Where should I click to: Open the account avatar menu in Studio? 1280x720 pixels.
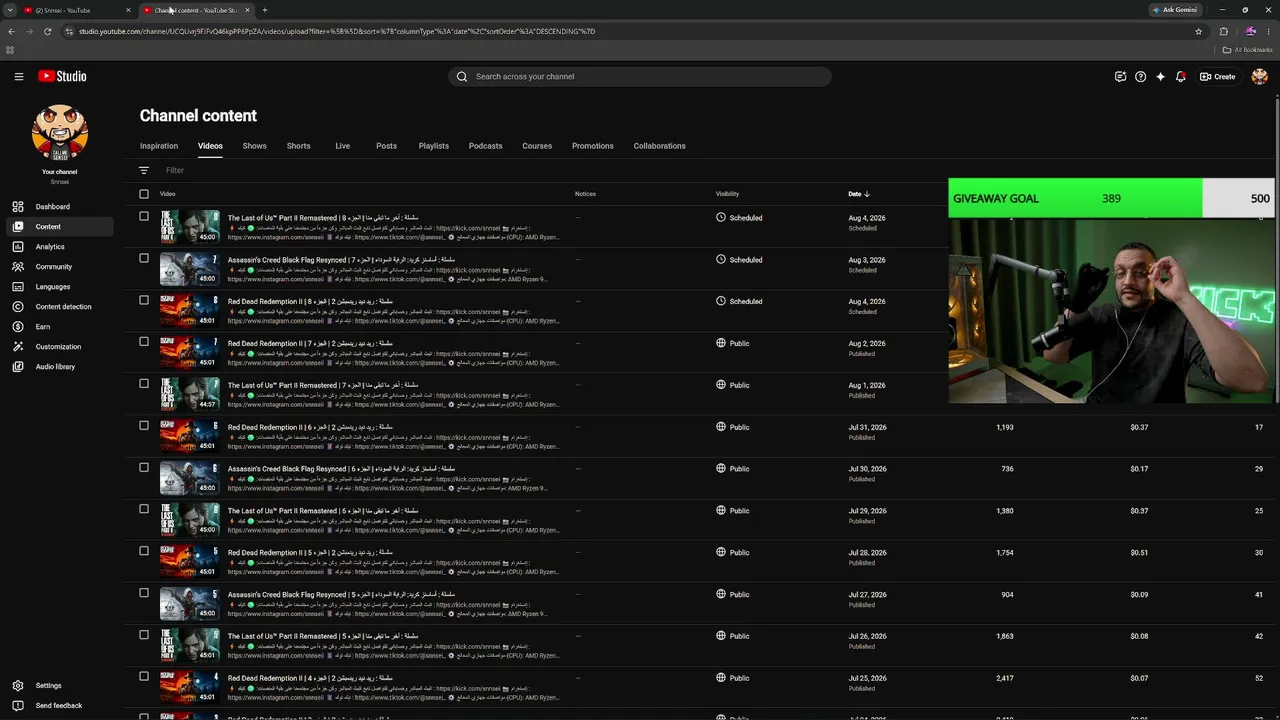(1259, 76)
